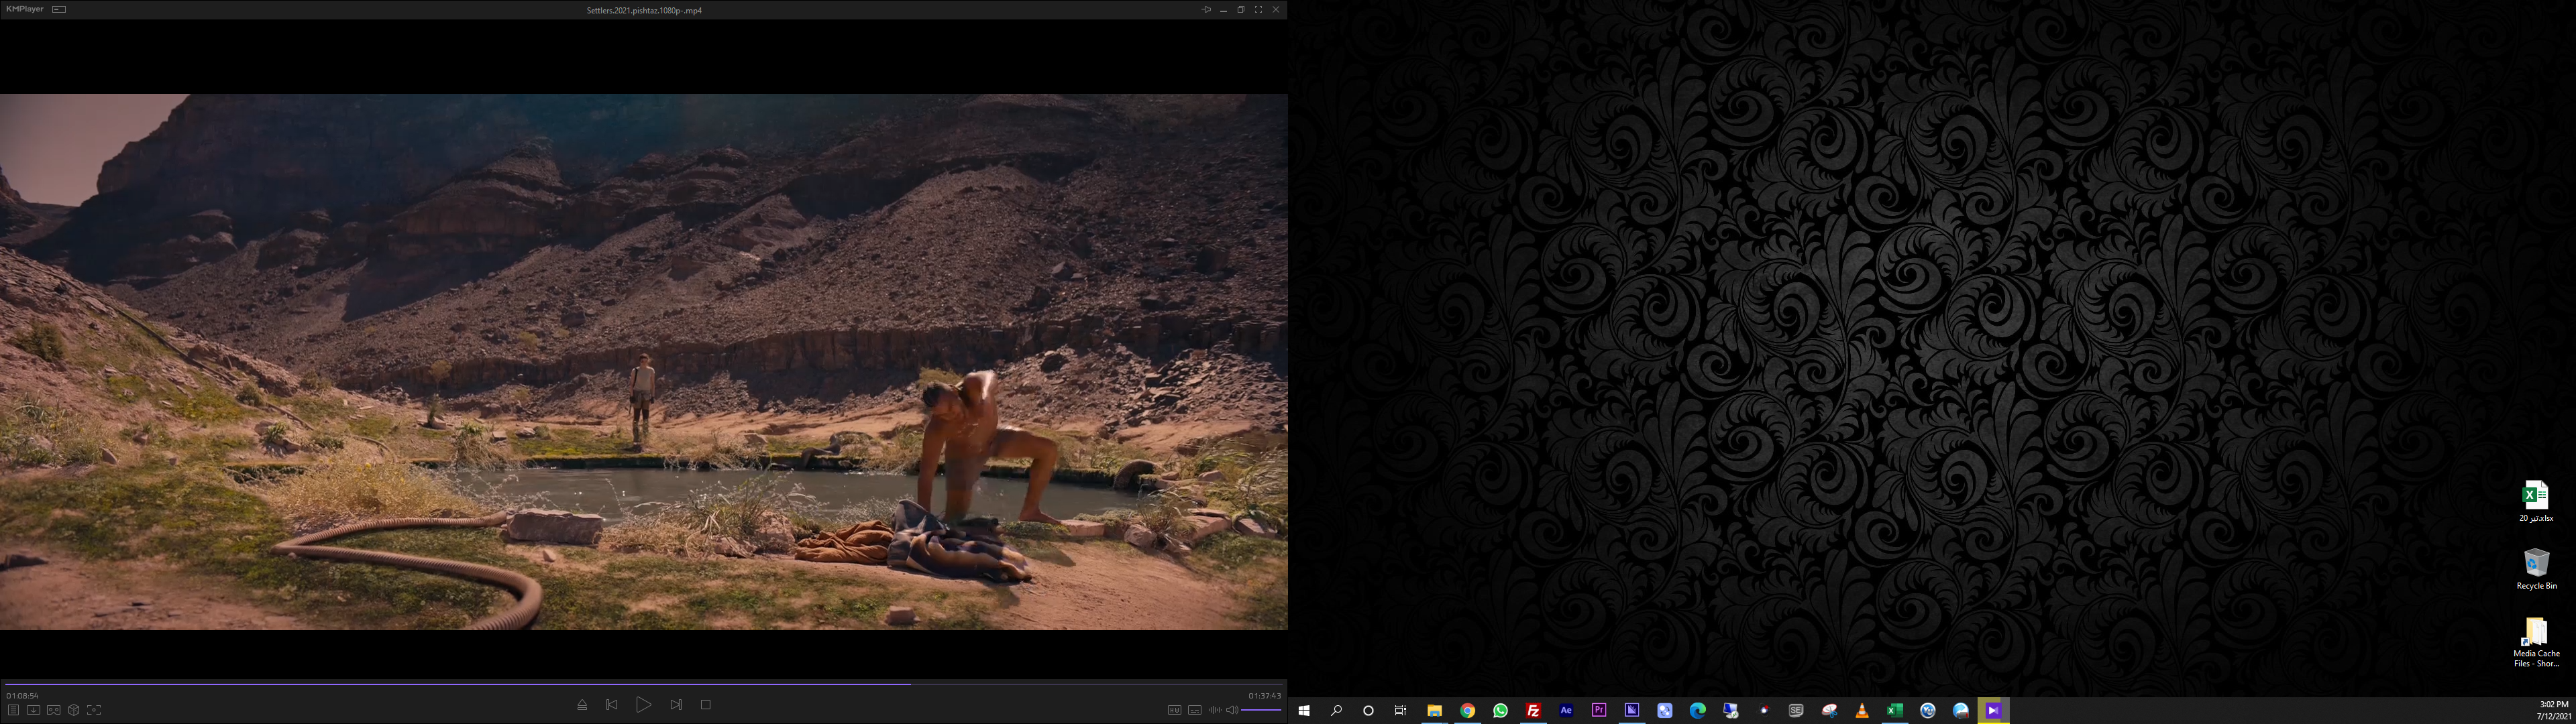Open the 3D cube icon

74,710
